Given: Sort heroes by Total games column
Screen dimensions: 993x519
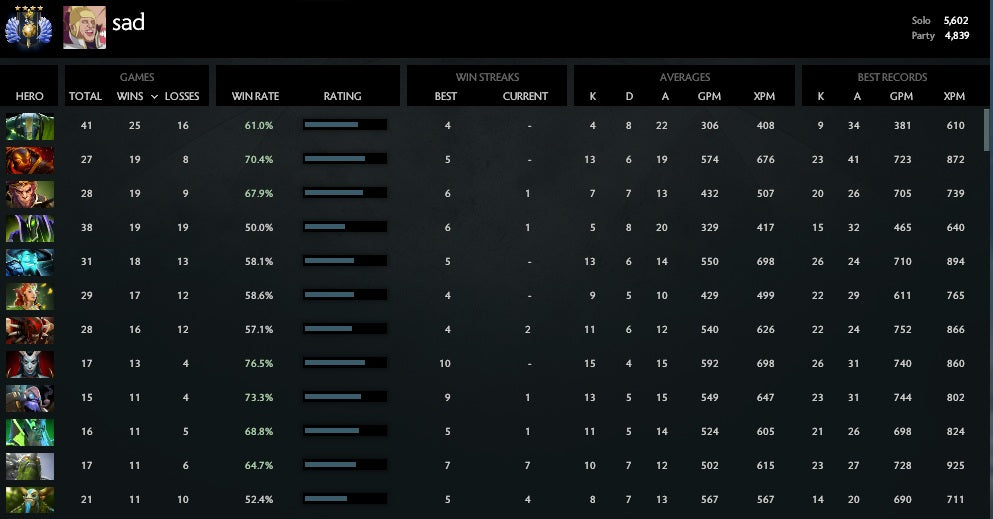Looking at the screenshot, I should 85,97.
